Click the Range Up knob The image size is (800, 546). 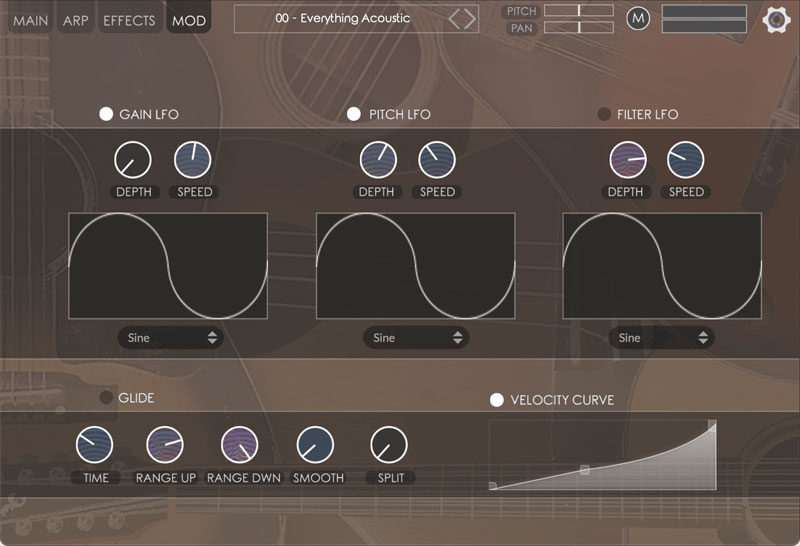click(165, 445)
